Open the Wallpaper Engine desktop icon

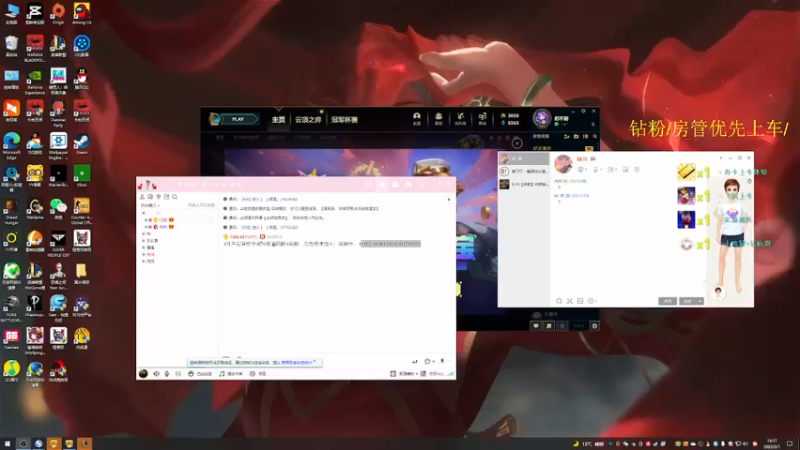pyautogui.click(x=58, y=146)
